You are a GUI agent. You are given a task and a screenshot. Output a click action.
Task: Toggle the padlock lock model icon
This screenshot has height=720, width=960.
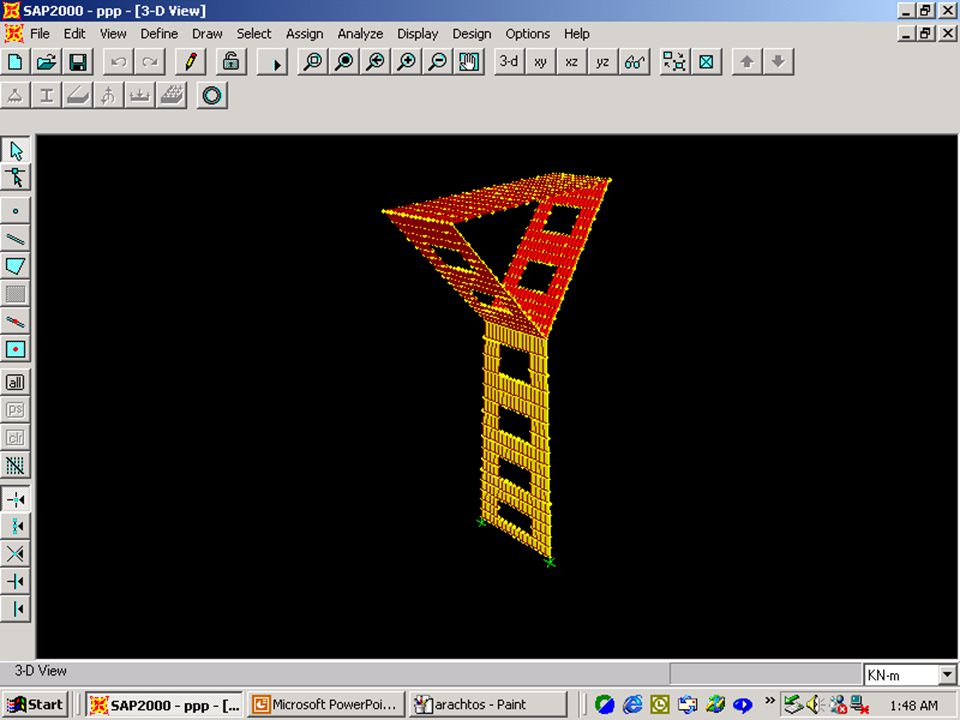click(x=231, y=62)
